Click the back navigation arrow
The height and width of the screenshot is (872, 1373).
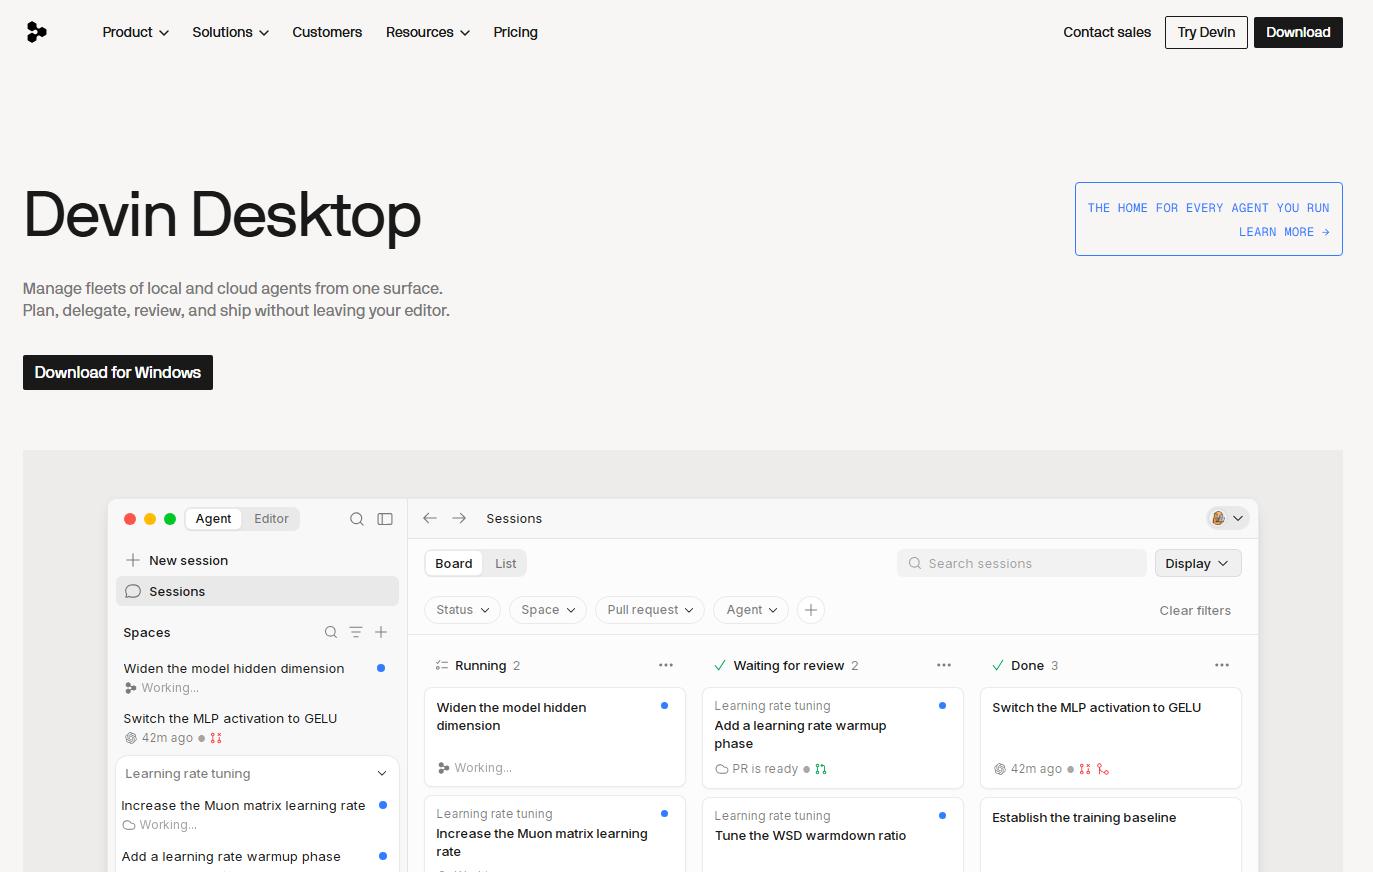point(430,518)
